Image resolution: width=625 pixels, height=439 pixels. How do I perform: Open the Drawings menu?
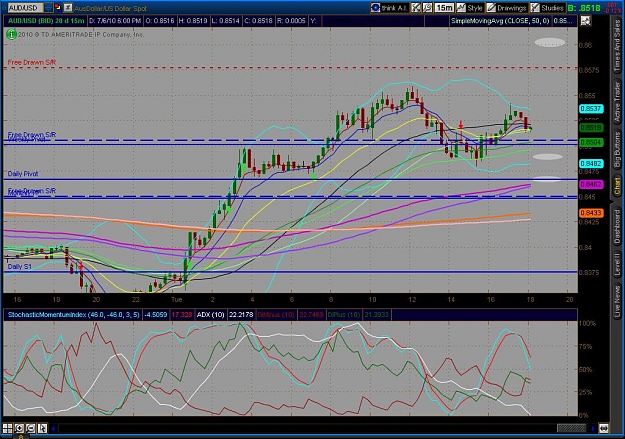coord(507,8)
